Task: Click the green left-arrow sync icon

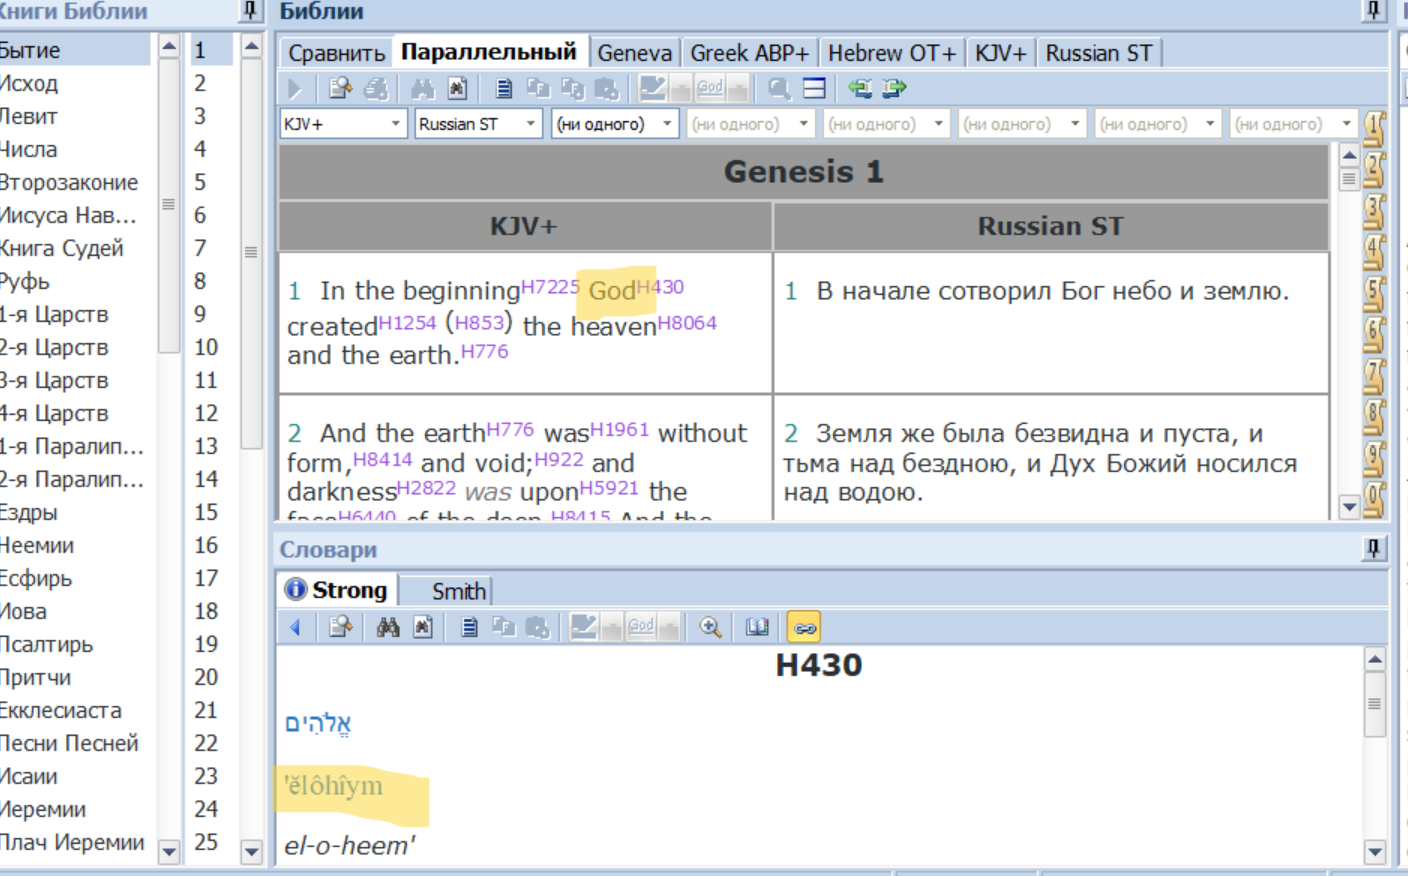Action: 860,89
